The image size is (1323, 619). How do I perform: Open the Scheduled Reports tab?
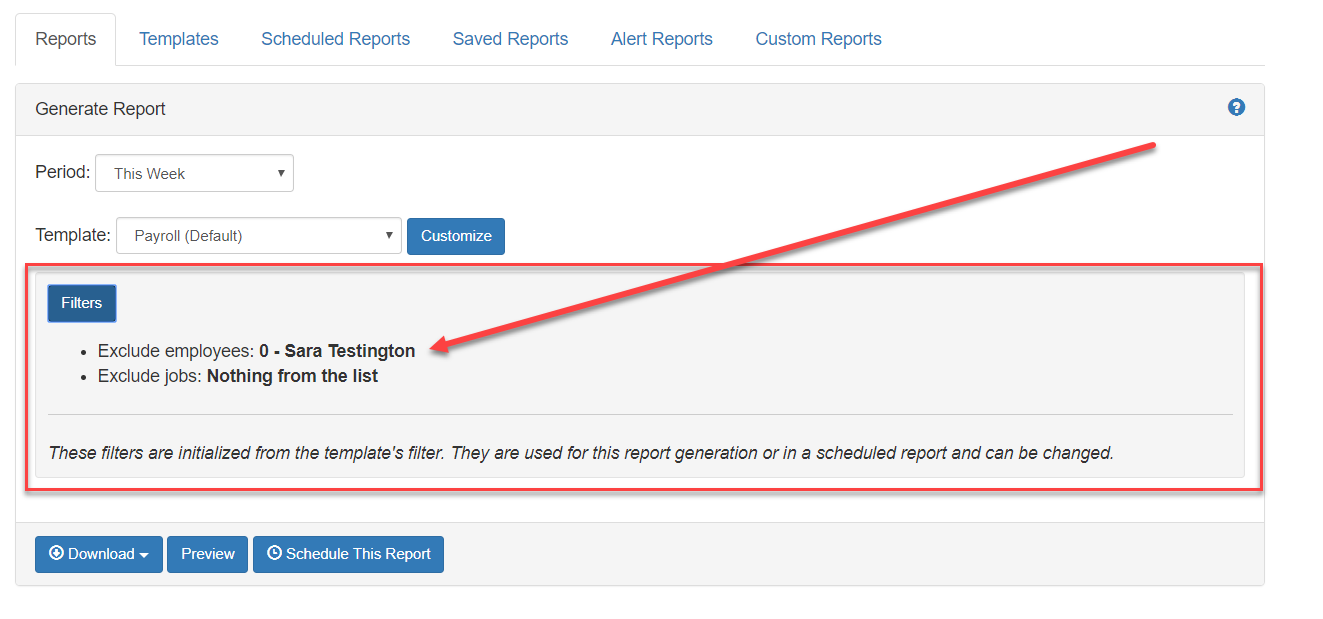click(x=335, y=38)
